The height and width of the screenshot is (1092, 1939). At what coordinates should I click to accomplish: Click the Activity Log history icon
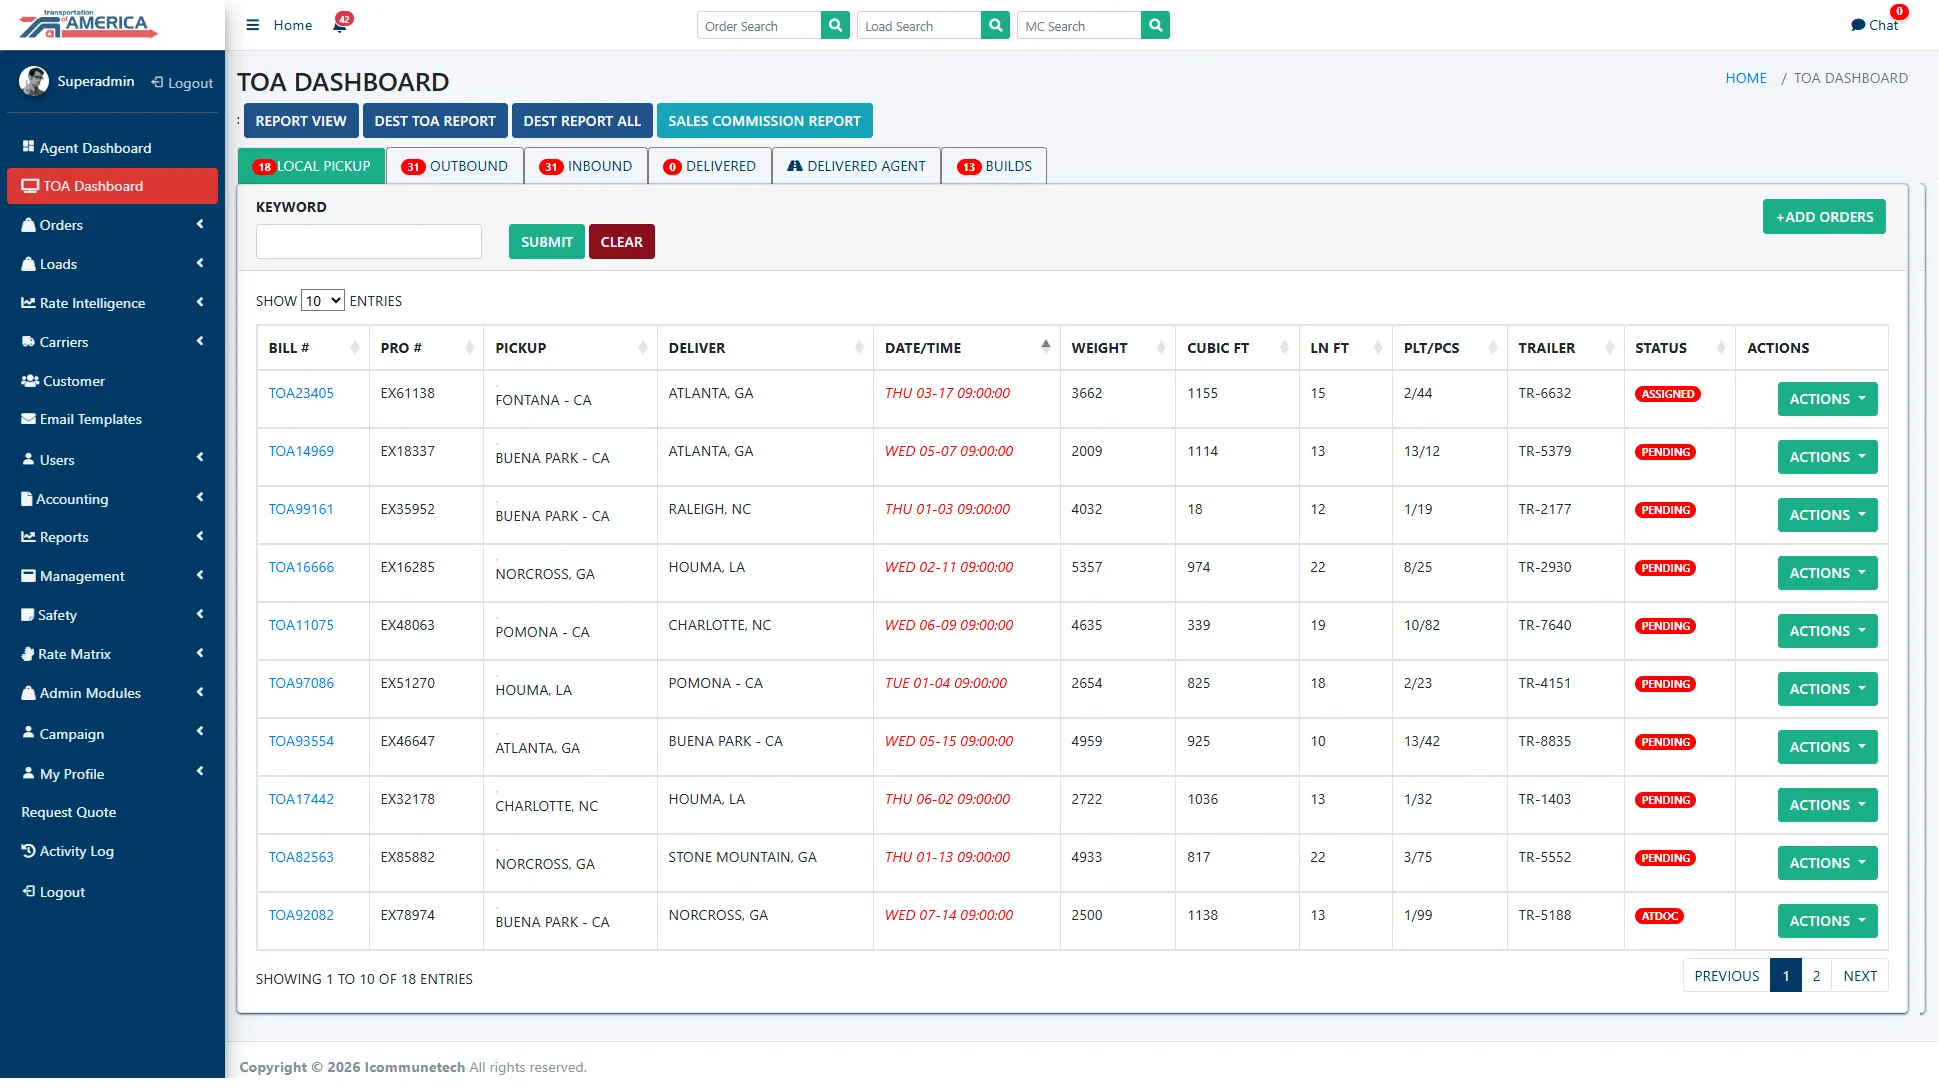pyautogui.click(x=28, y=851)
